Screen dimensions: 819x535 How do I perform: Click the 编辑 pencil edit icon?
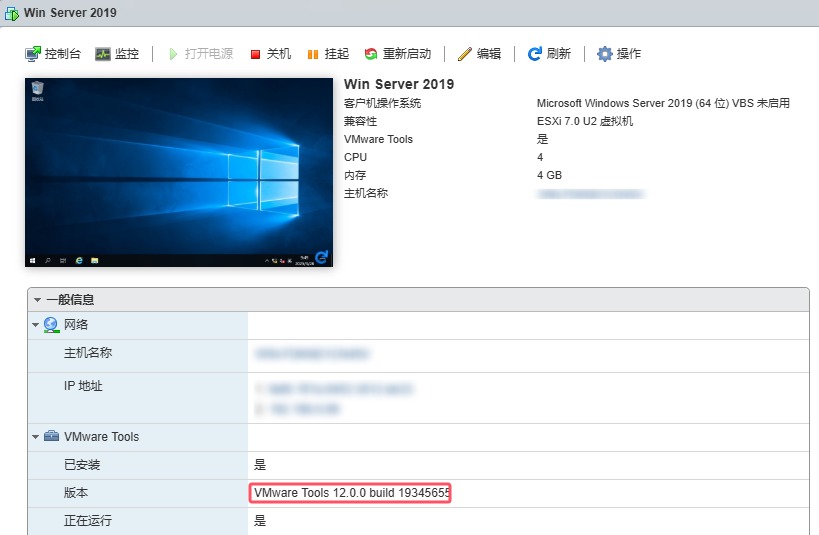coord(464,54)
